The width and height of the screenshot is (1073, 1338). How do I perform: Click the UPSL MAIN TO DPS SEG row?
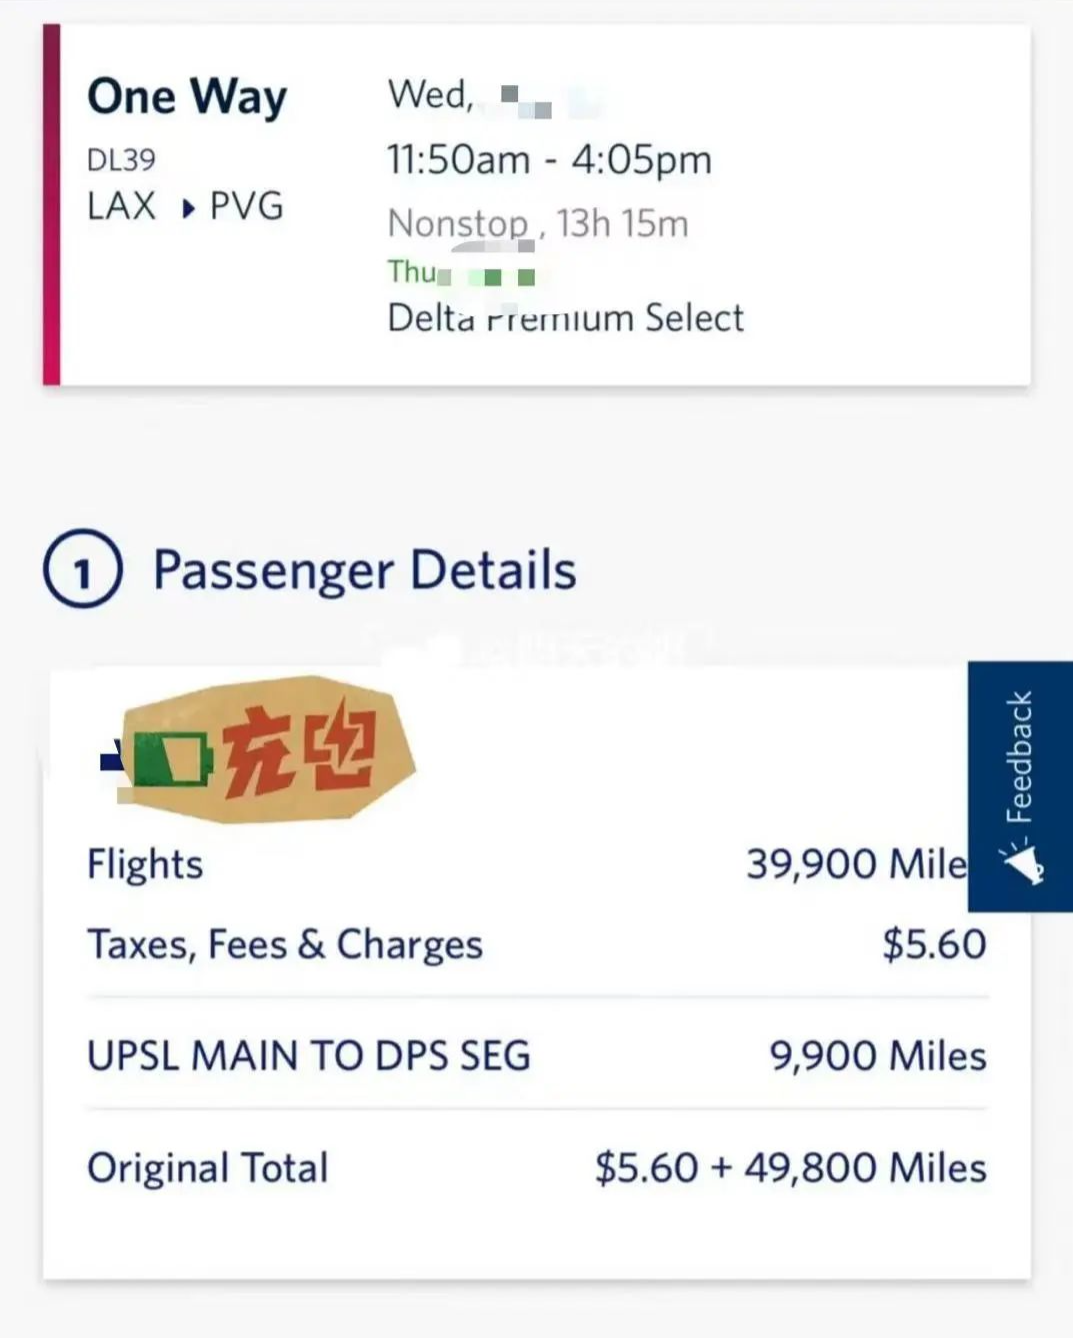[309, 1056]
